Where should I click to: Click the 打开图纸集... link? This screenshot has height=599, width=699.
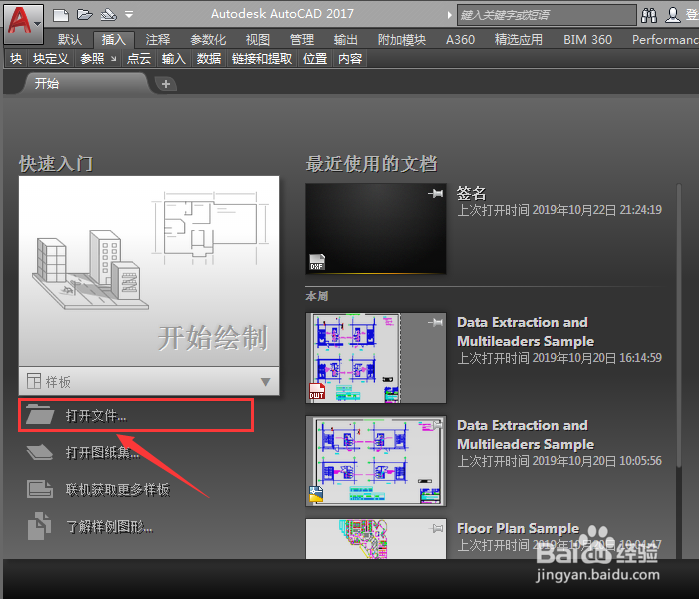[x=103, y=453]
